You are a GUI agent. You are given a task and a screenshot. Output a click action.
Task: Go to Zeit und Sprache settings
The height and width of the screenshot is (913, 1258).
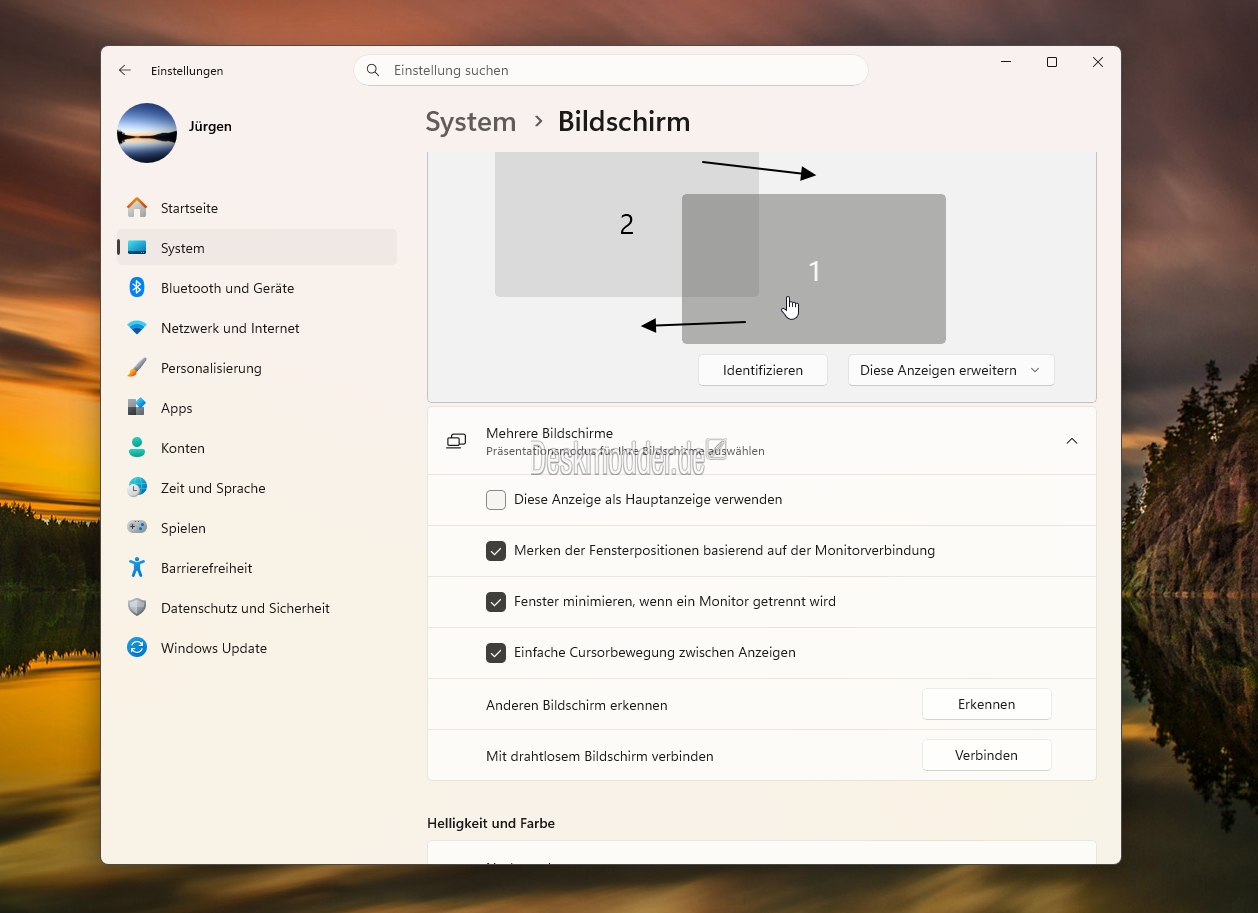[213, 488]
